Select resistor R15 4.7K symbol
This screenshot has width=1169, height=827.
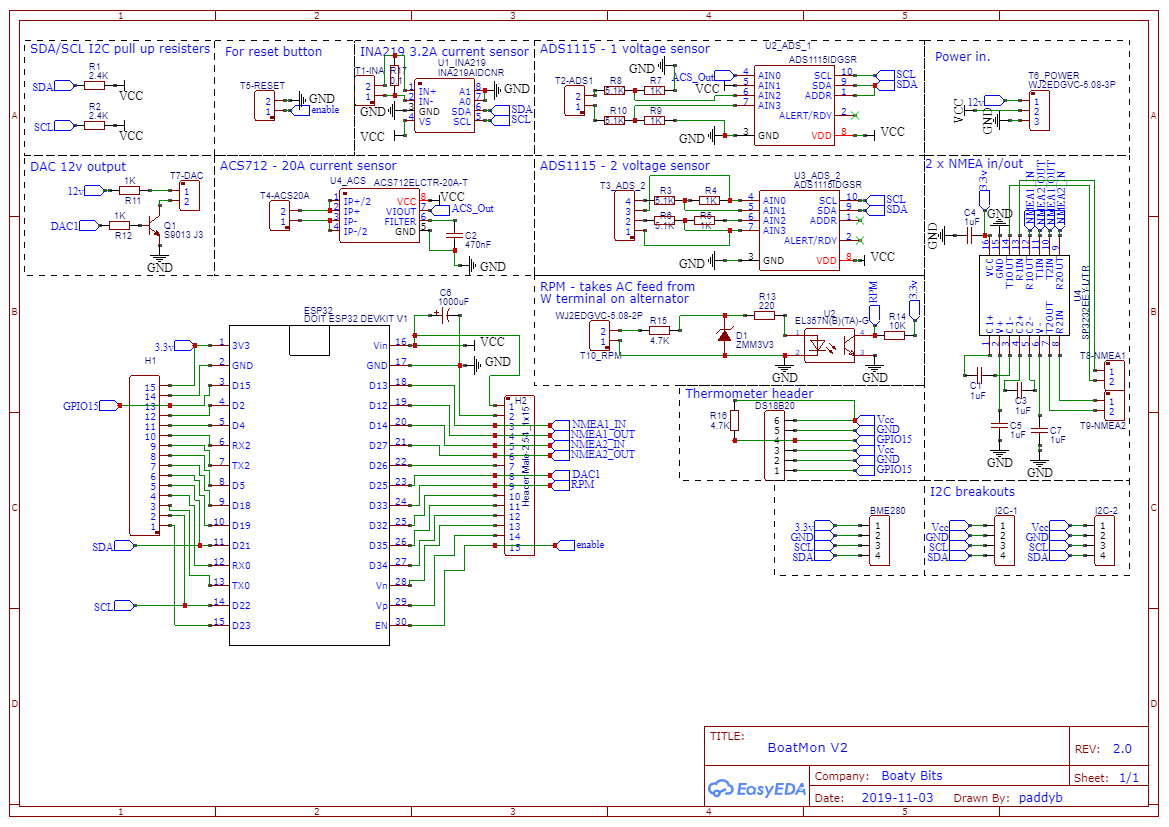[x=659, y=329]
